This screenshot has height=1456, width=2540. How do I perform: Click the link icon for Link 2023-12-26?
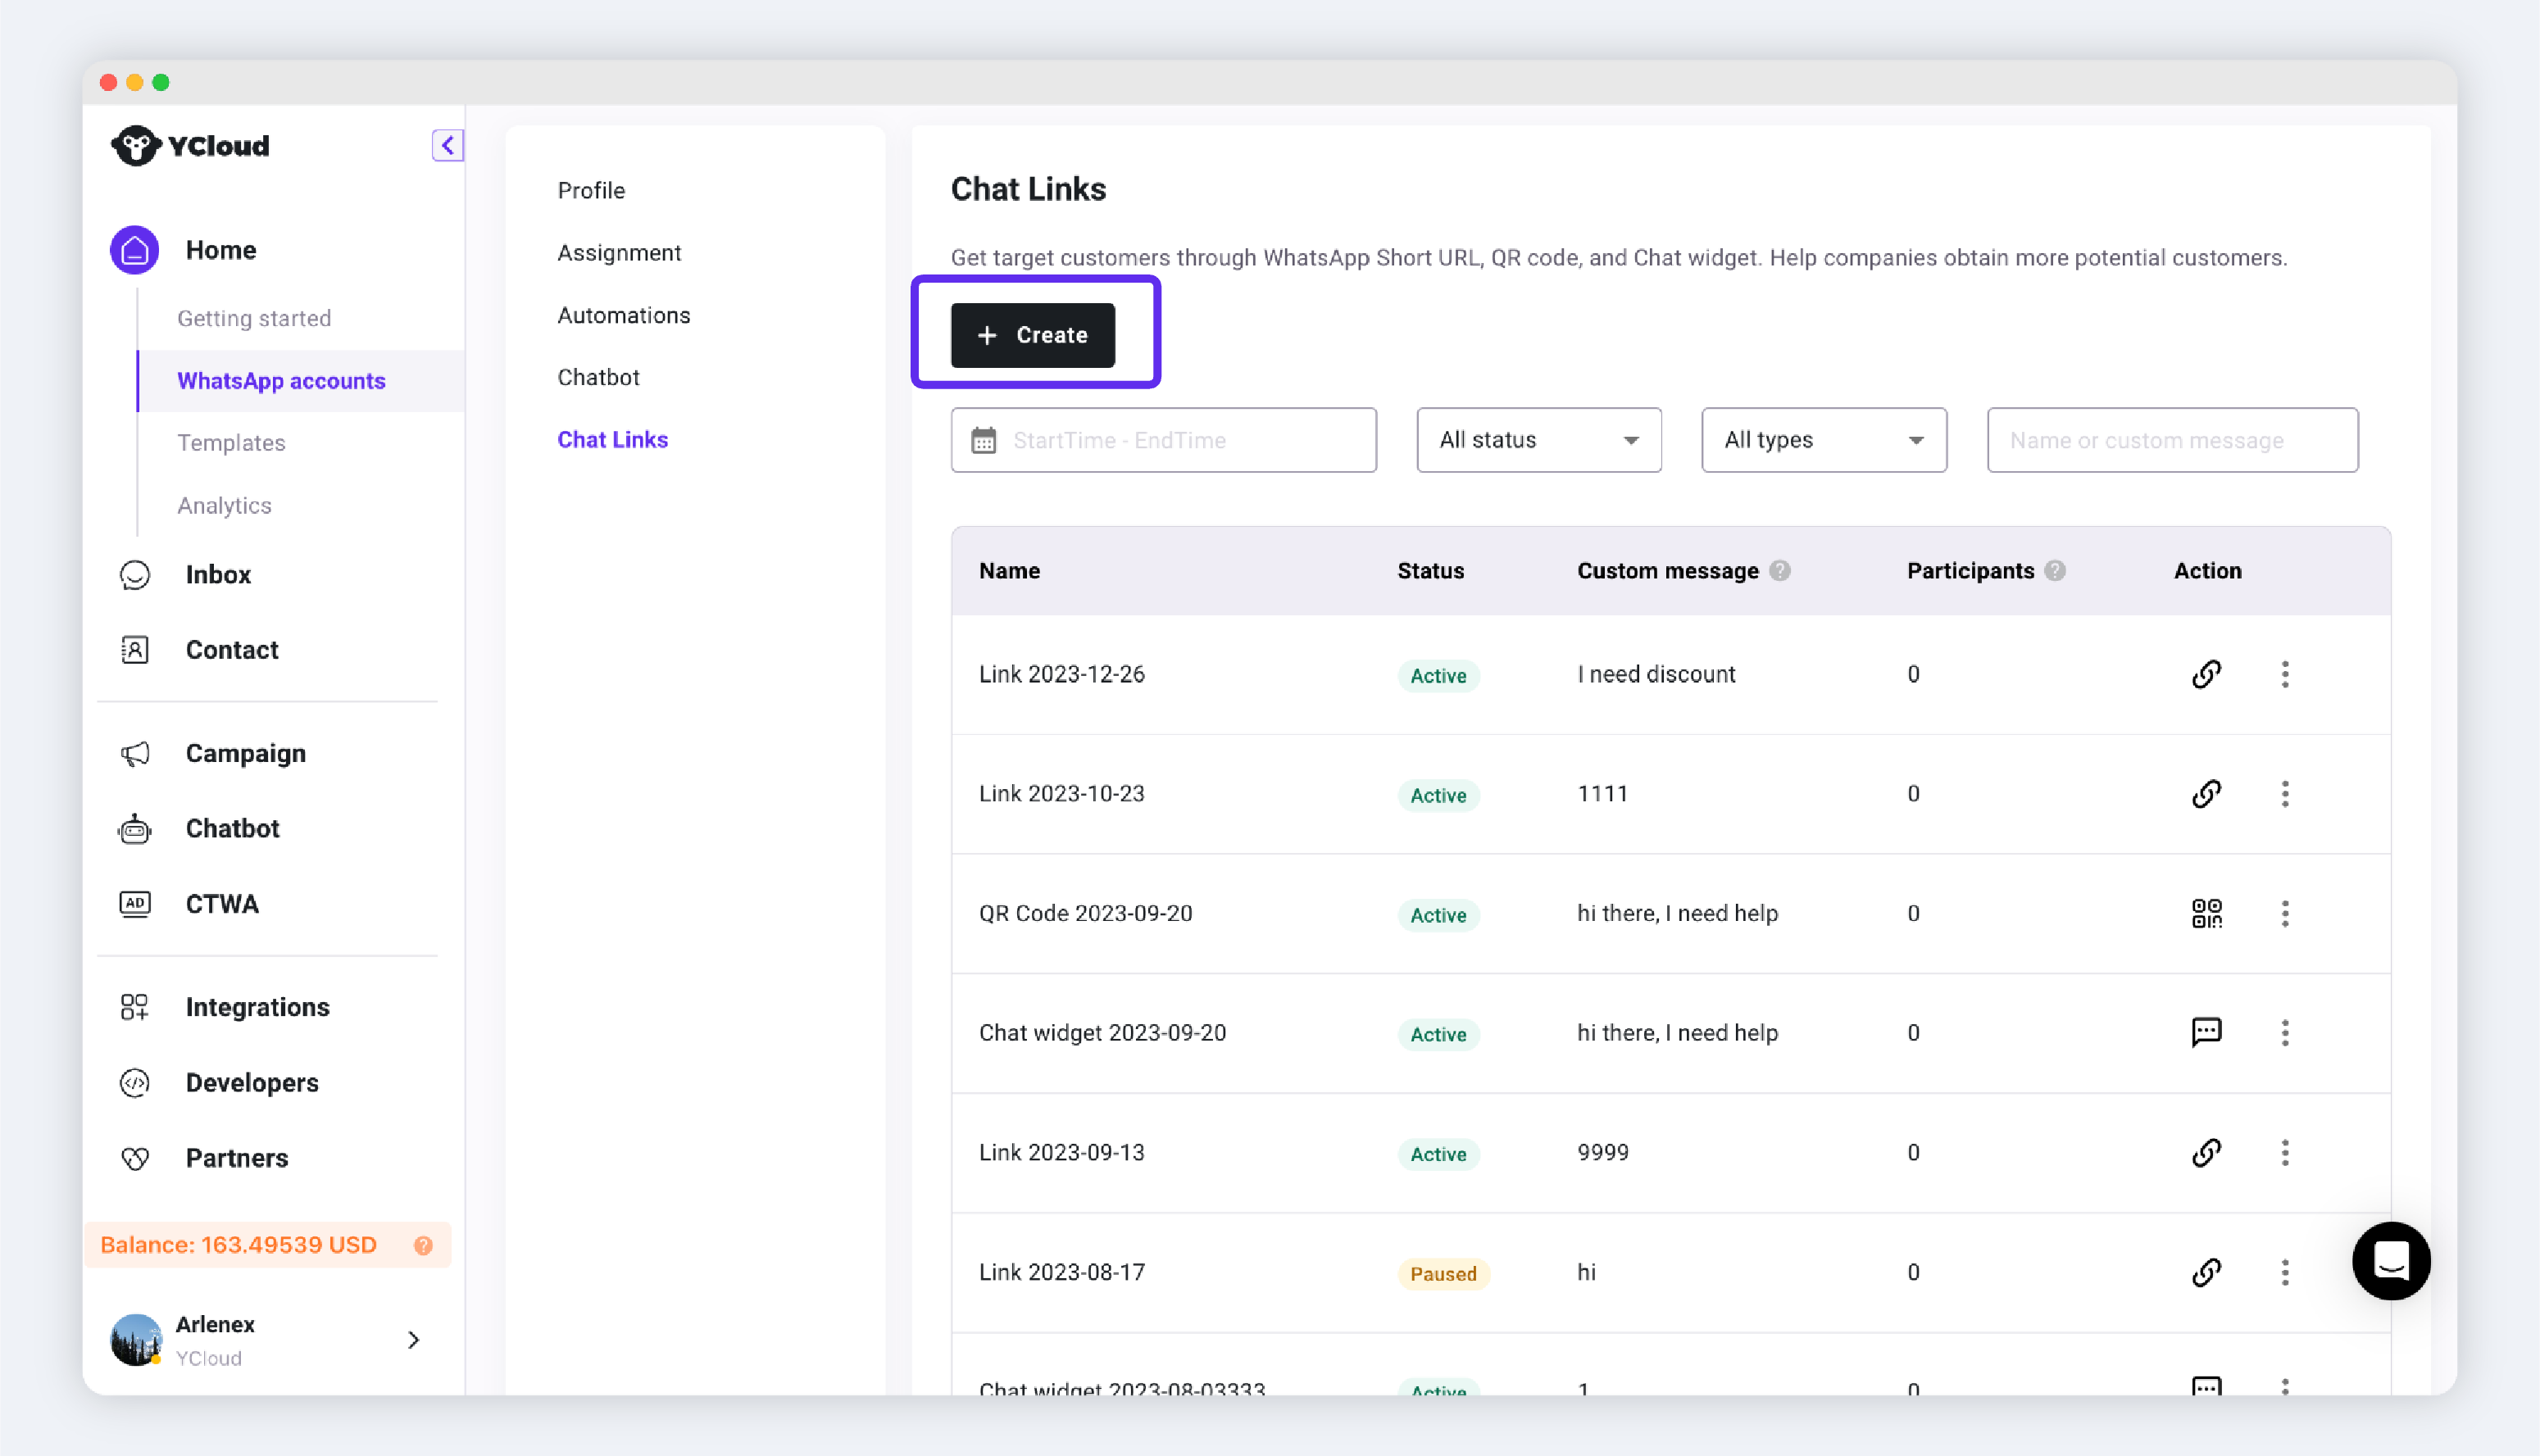click(x=2206, y=674)
